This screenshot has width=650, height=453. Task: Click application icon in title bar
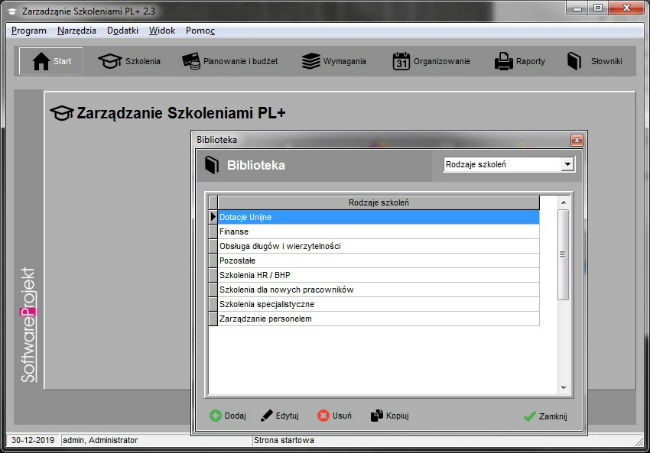pyautogui.click(x=12, y=12)
